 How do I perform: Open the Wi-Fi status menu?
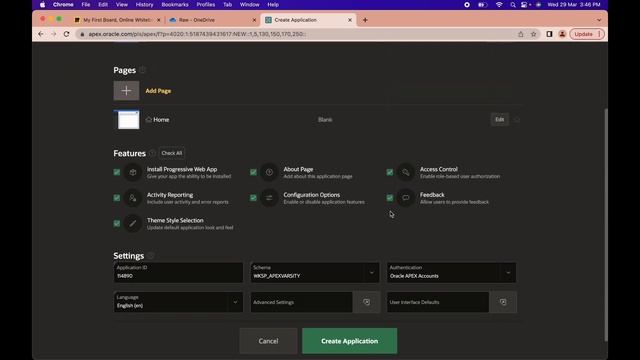[x=499, y=4]
